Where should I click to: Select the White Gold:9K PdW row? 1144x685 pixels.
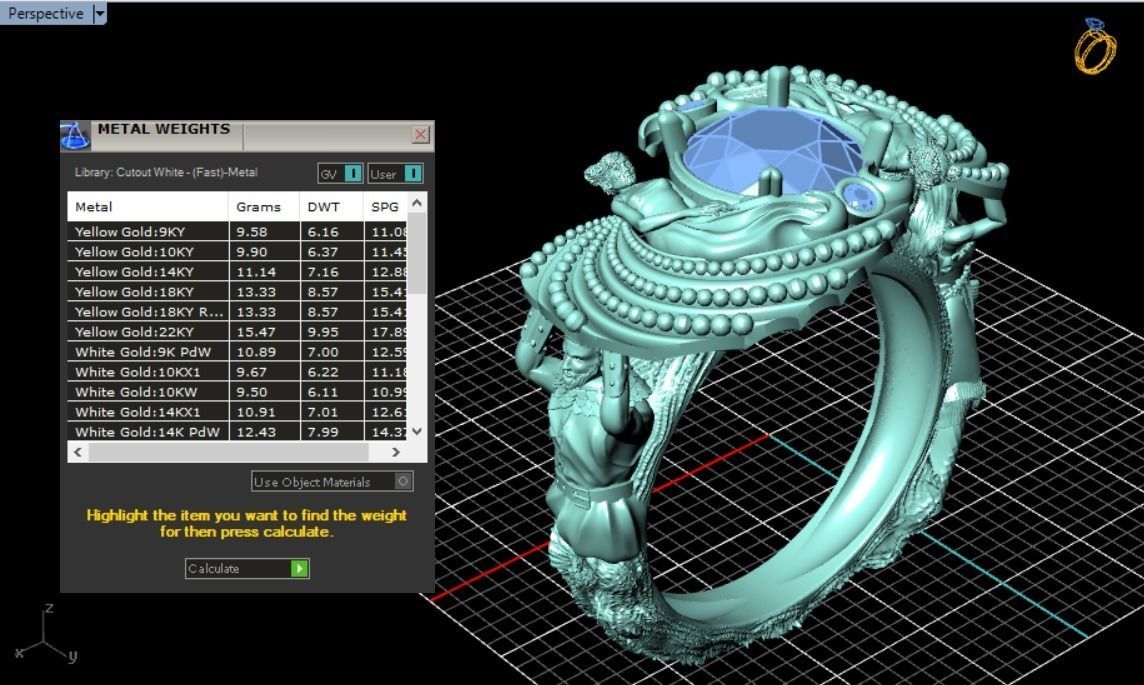coord(237,352)
